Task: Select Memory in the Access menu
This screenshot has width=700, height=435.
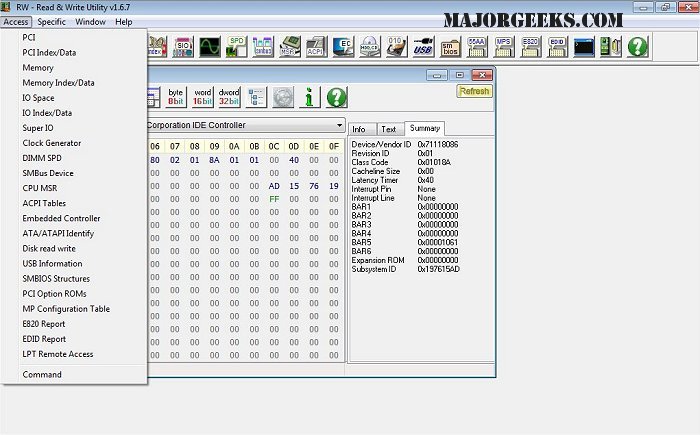Action: click(74, 68)
